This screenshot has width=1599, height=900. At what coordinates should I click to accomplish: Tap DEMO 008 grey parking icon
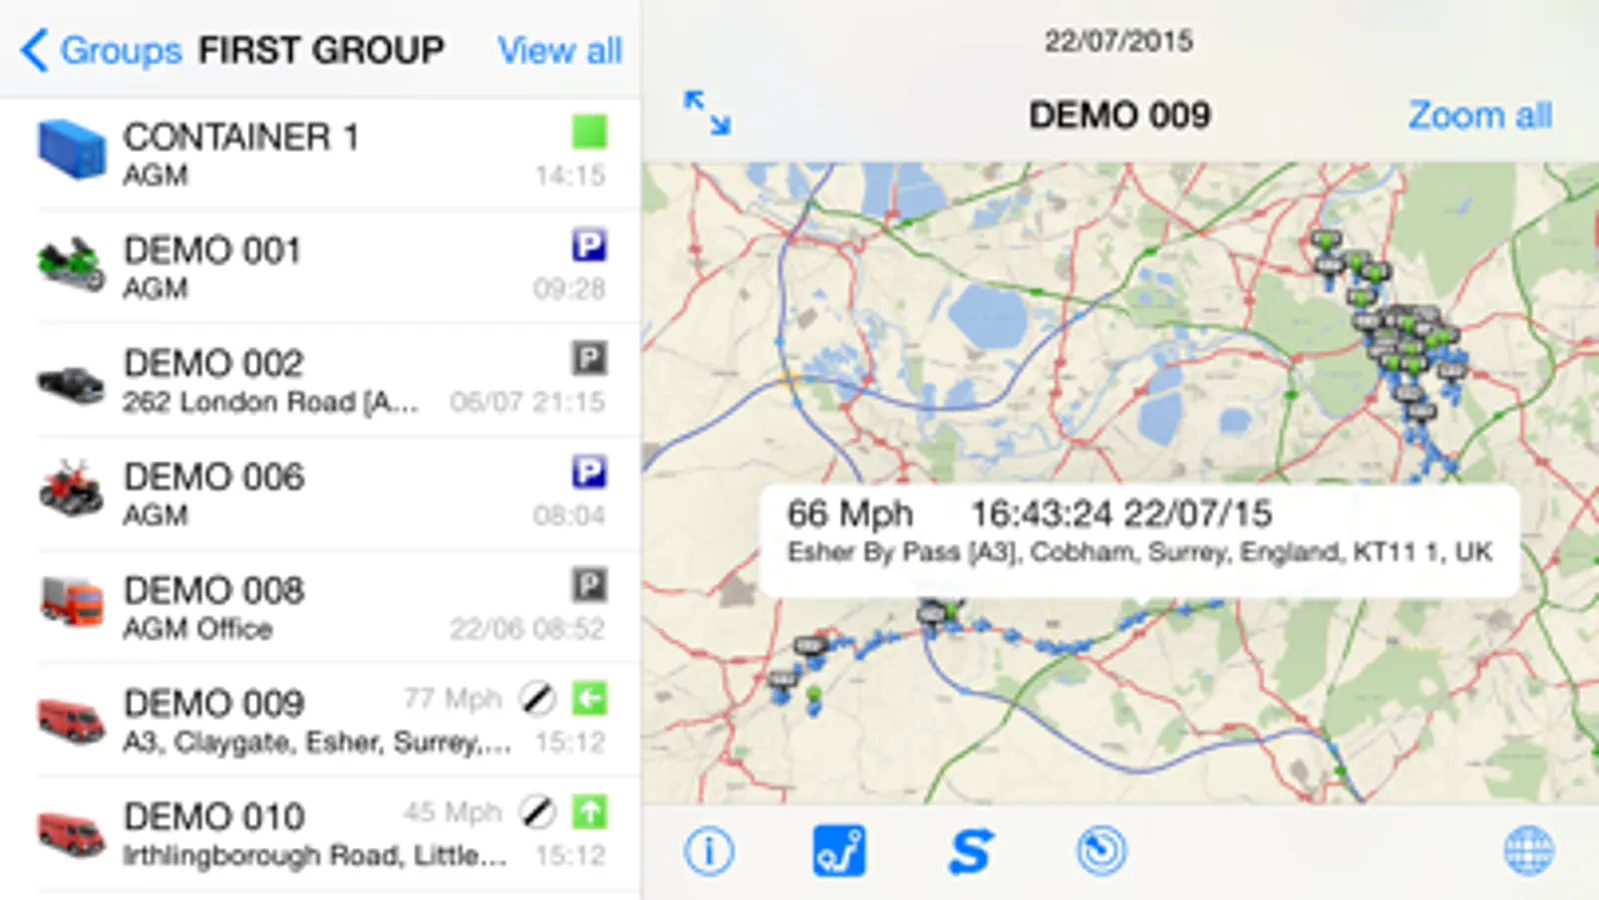(x=590, y=585)
